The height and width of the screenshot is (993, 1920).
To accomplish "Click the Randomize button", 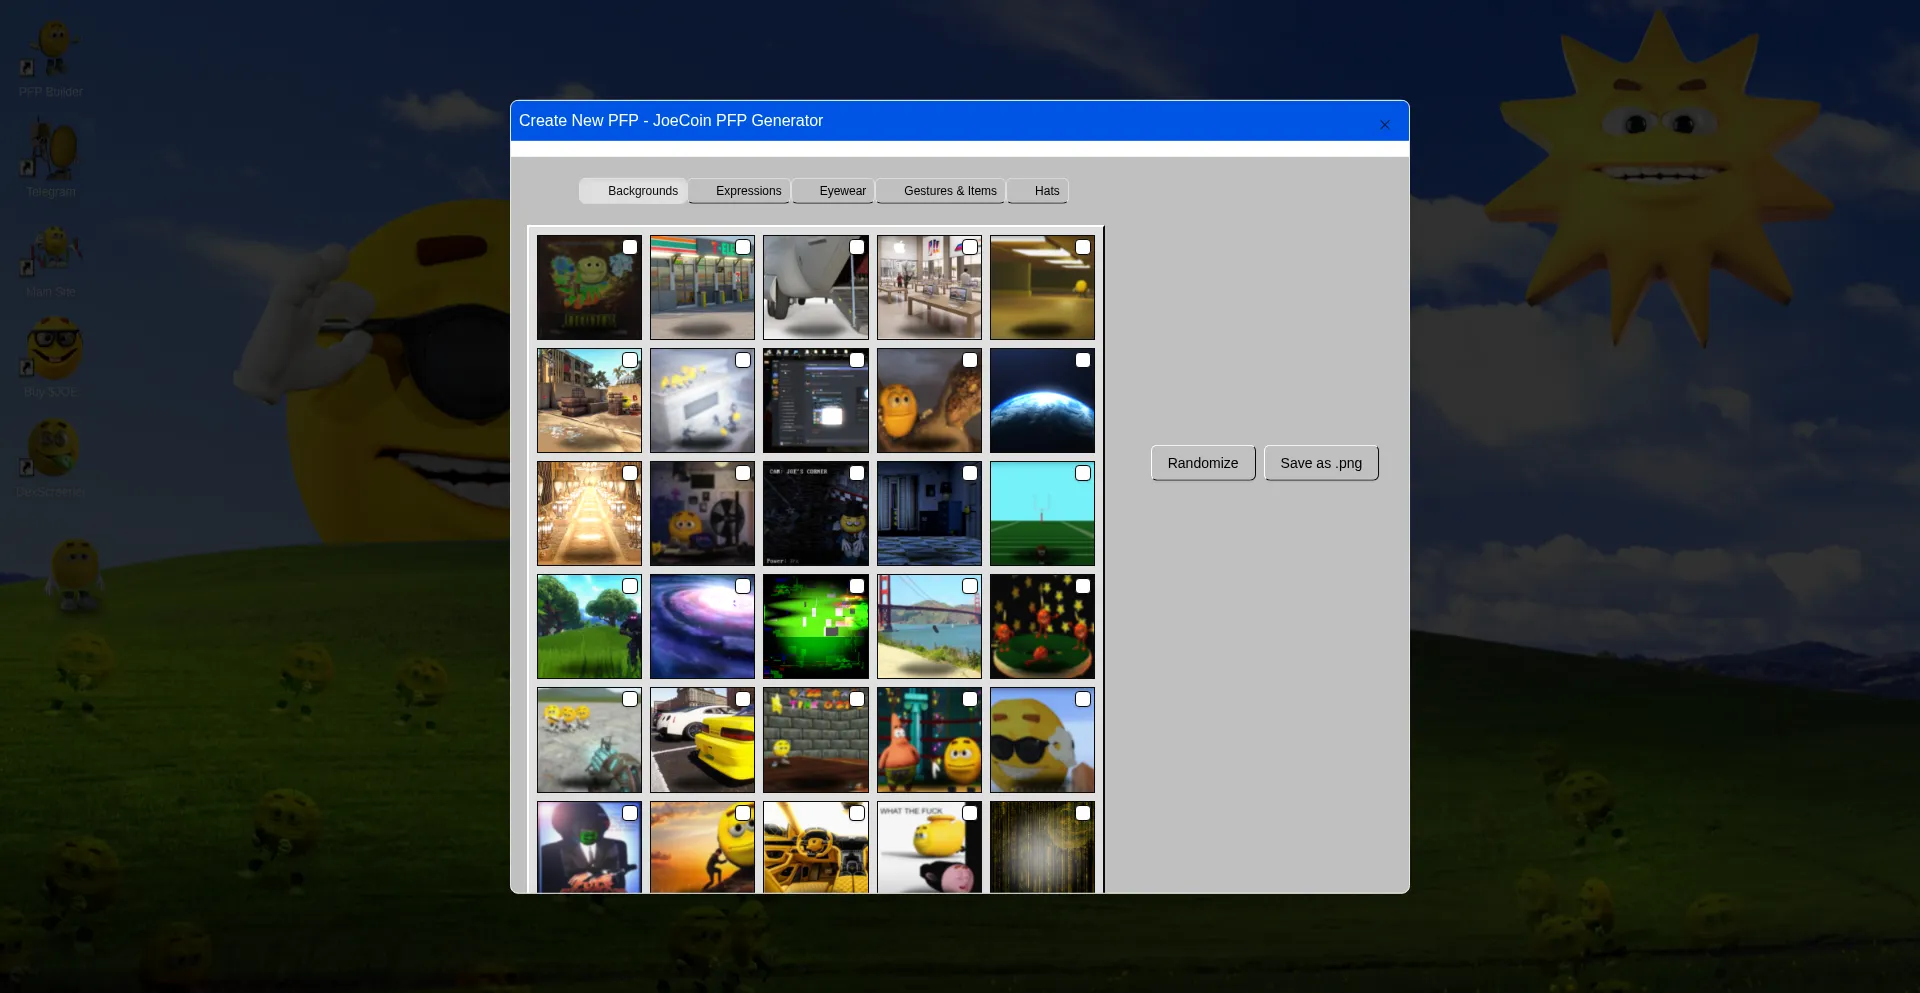I will (1202, 463).
